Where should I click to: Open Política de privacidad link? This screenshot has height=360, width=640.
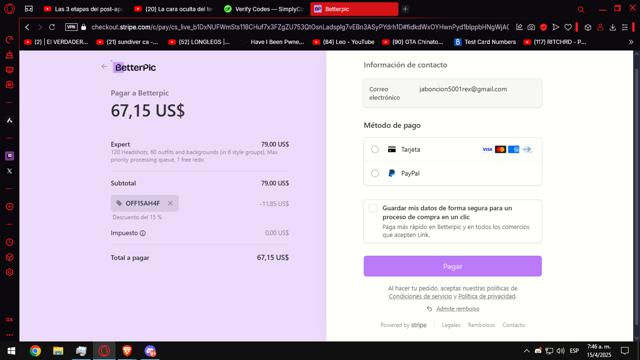tap(487, 296)
